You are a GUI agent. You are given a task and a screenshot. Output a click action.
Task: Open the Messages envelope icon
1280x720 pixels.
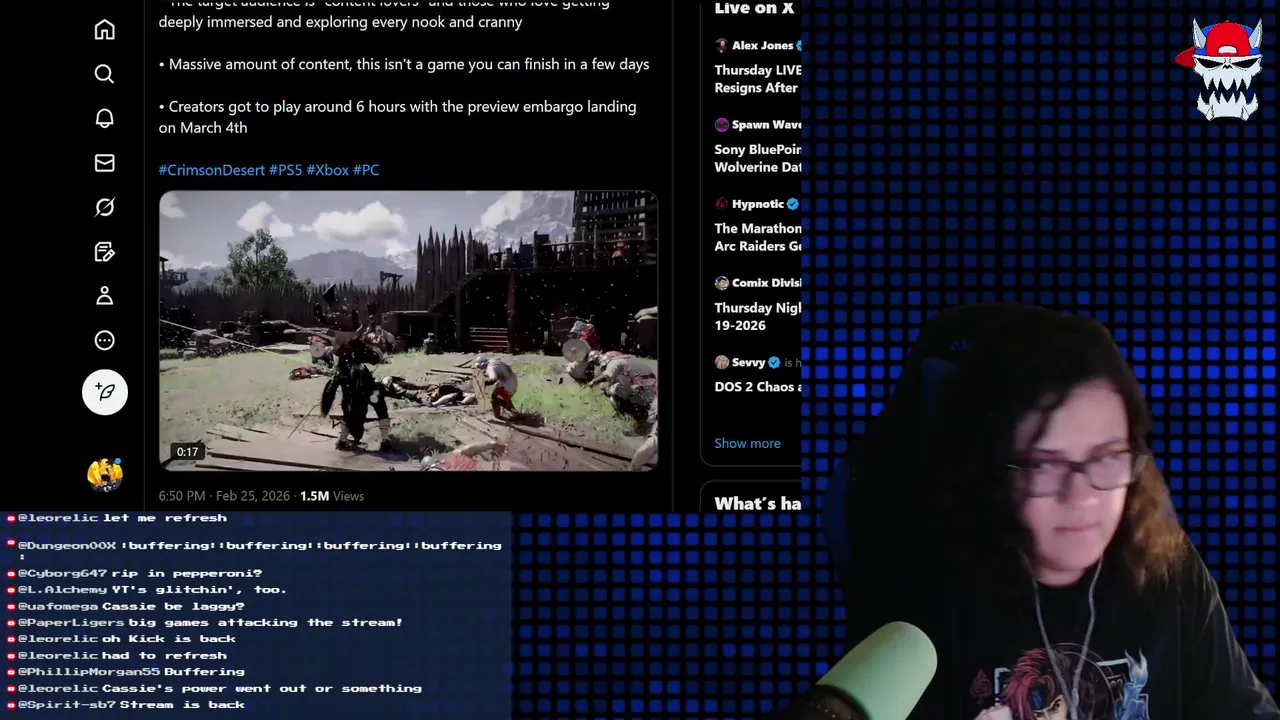(x=104, y=163)
